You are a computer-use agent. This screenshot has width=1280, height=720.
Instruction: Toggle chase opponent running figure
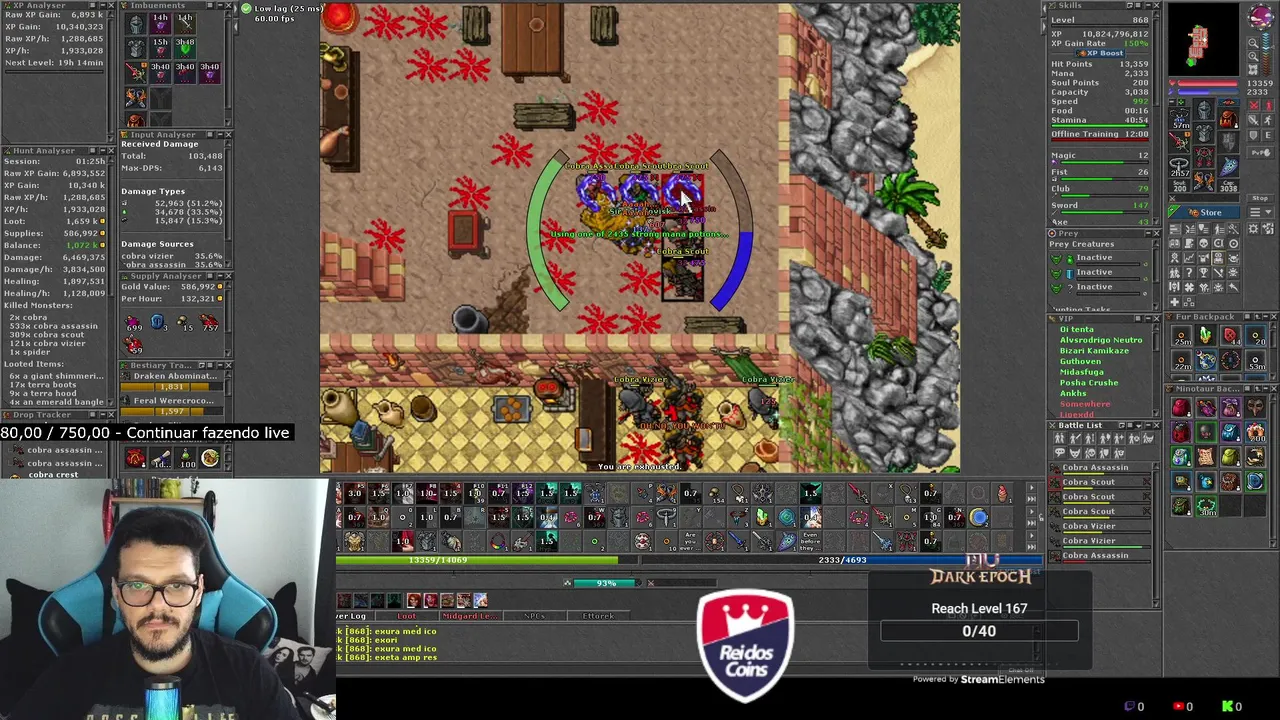[1269, 120]
